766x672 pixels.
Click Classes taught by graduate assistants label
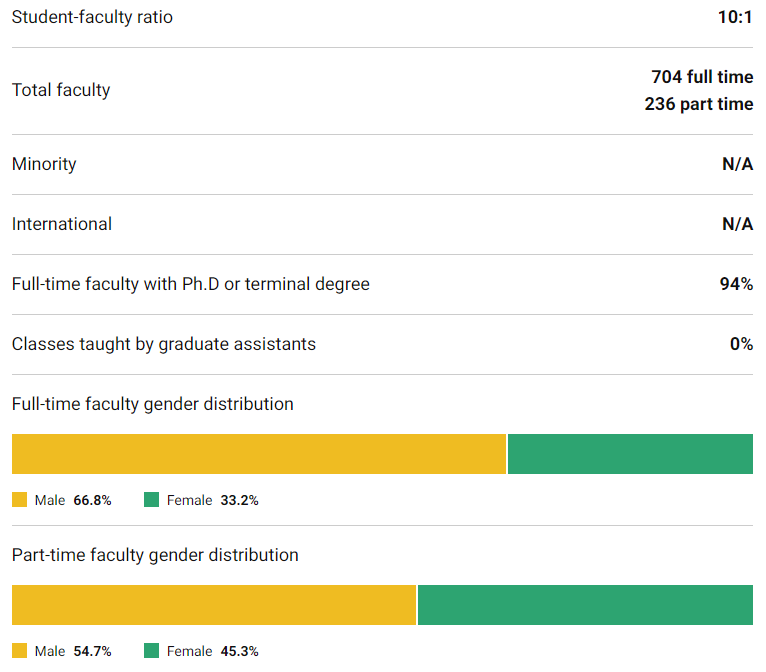pyautogui.click(x=164, y=344)
